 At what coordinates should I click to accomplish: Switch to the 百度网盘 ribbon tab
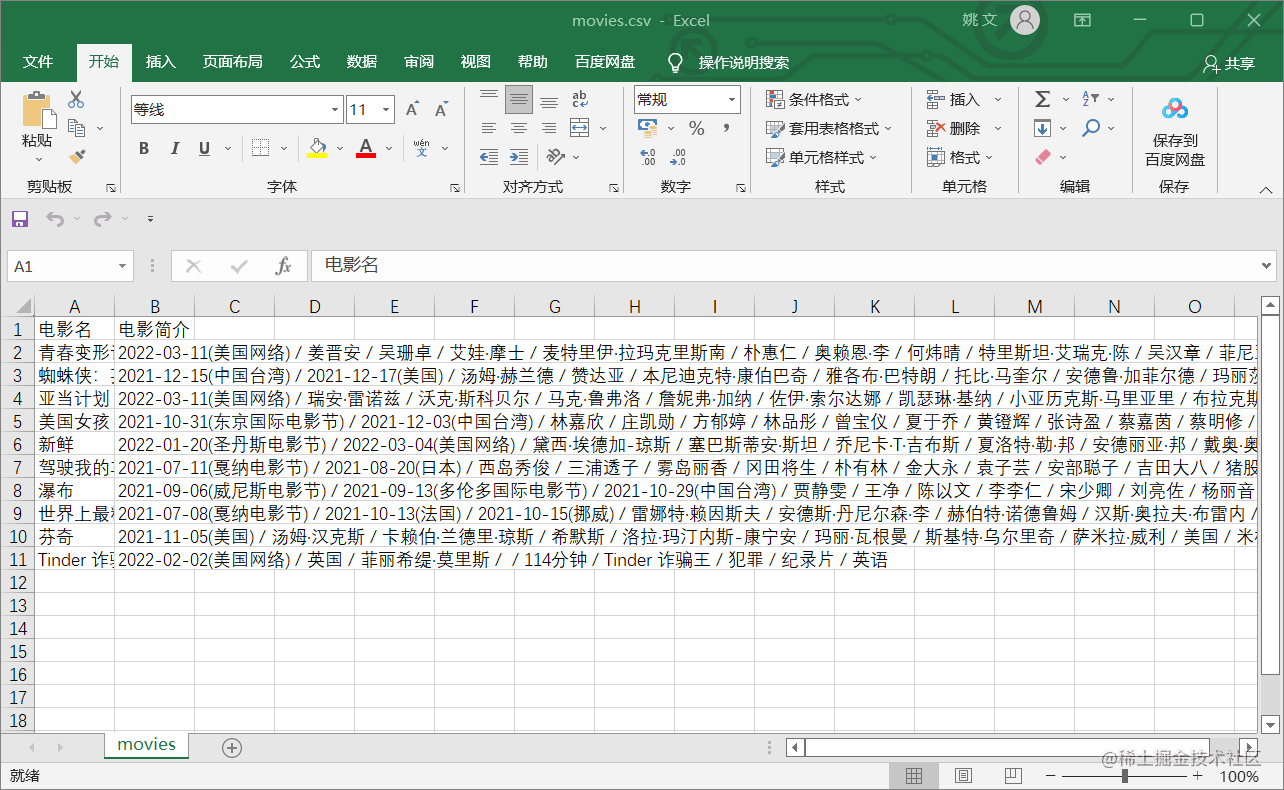pyautogui.click(x=604, y=62)
